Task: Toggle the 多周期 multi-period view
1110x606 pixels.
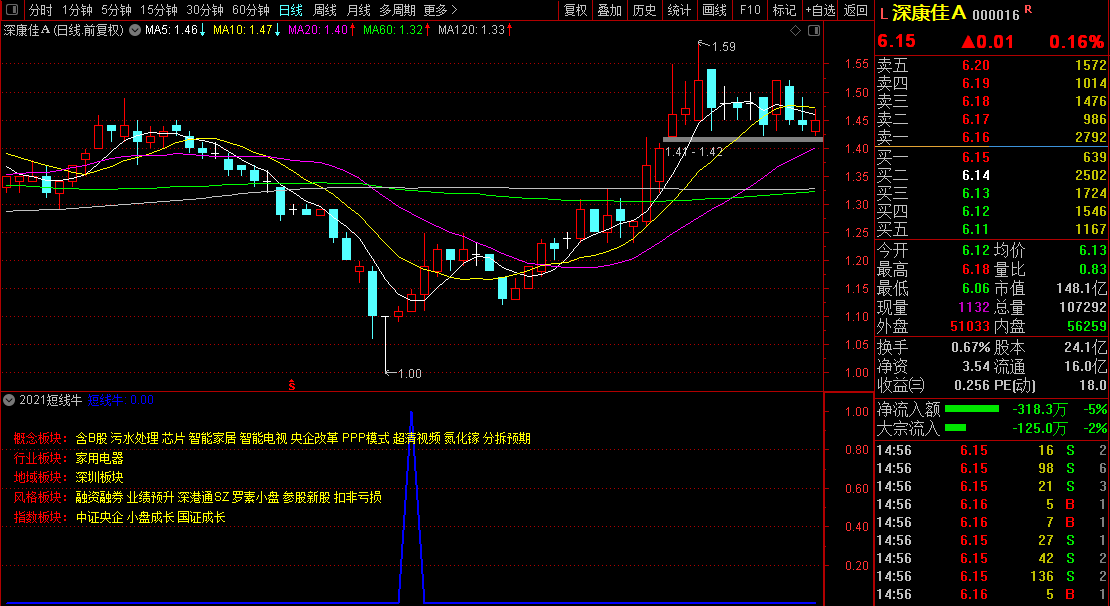Action: (x=395, y=10)
